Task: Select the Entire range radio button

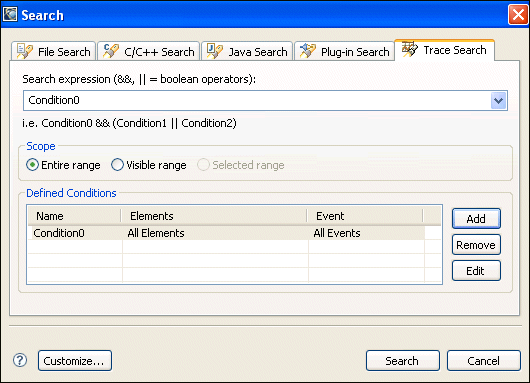Action: click(32, 165)
